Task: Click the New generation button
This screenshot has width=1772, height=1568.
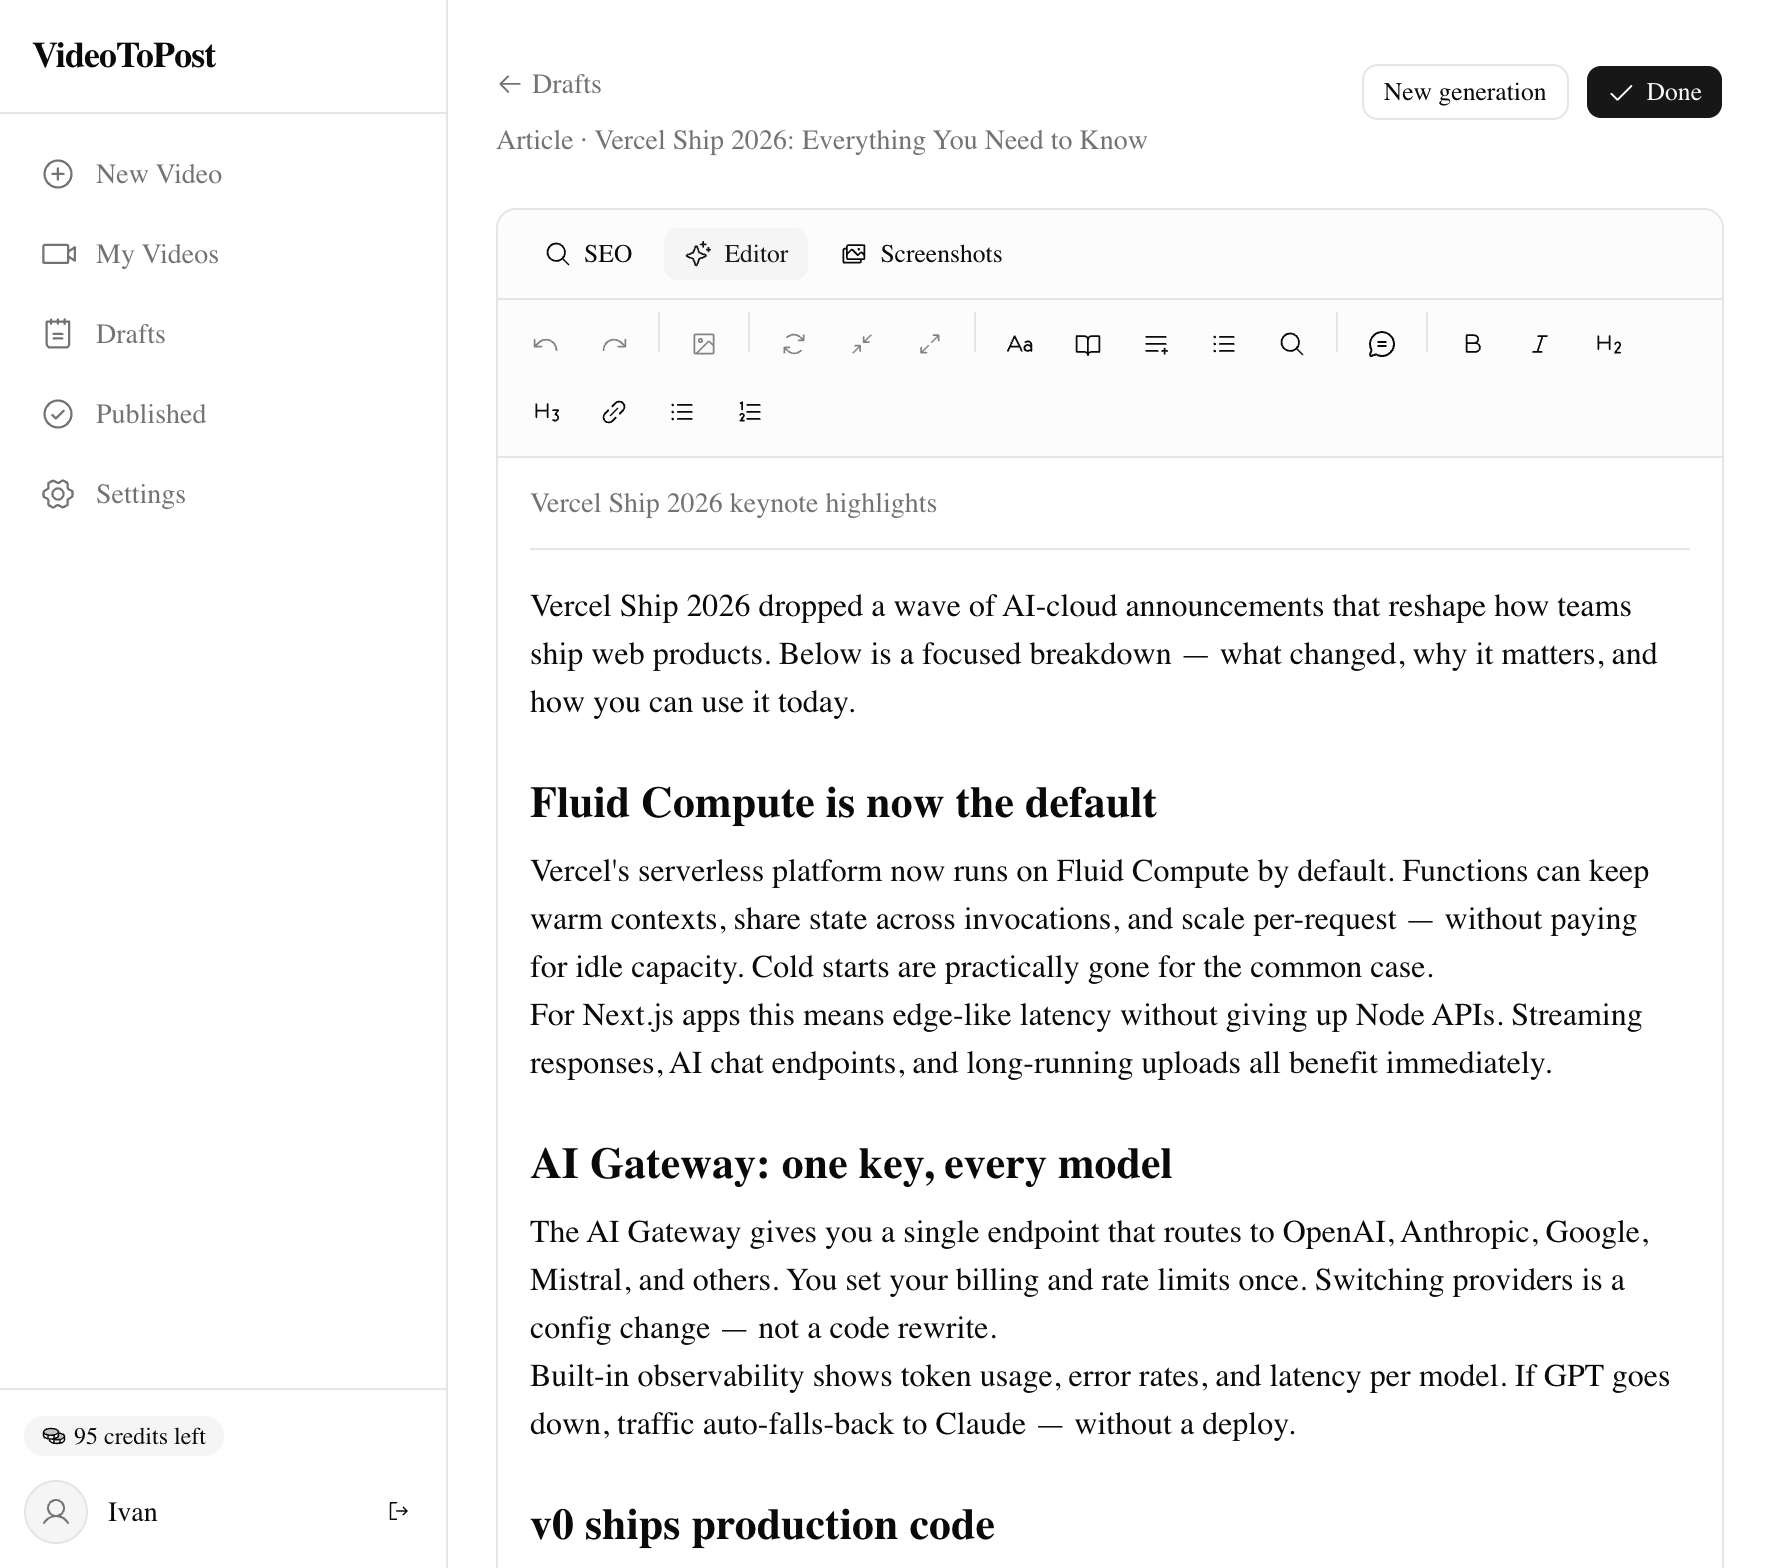Action: click(x=1465, y=92)
